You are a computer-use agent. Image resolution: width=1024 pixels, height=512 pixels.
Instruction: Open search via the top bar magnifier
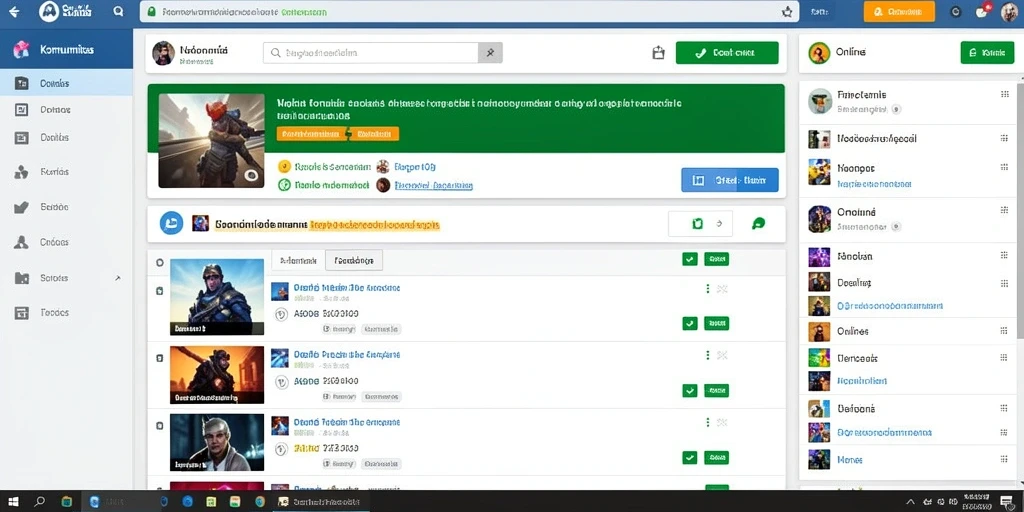(118, 11)
